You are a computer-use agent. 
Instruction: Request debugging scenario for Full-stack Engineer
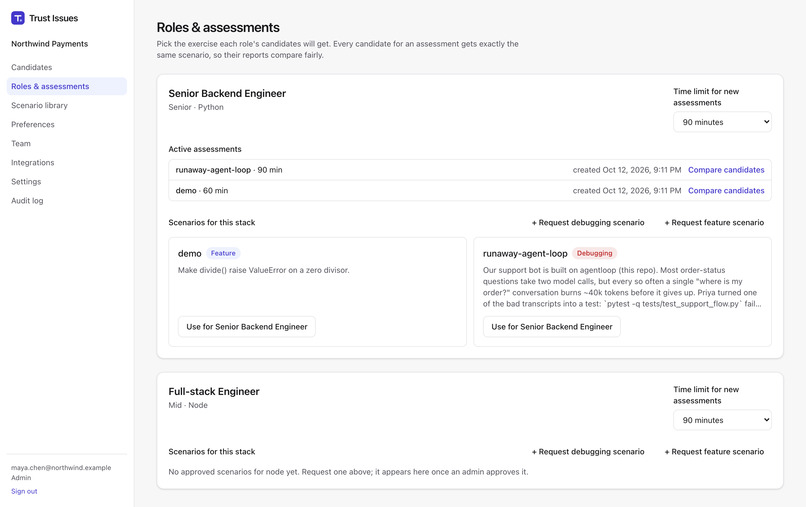588,451
